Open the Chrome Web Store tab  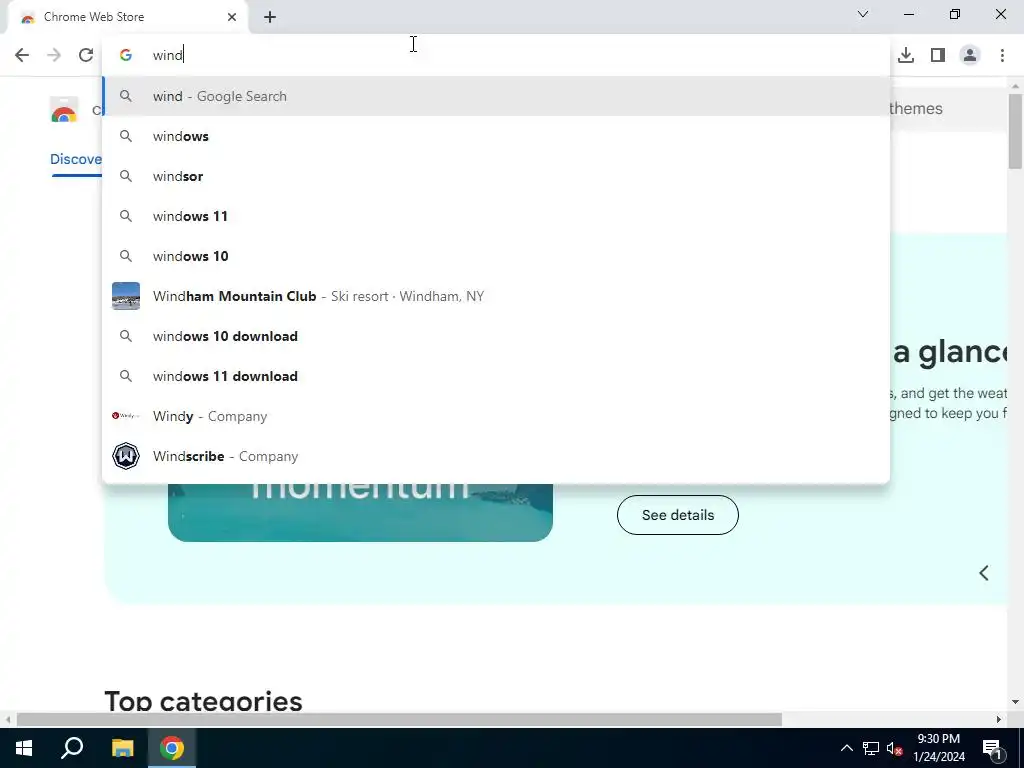127,17
